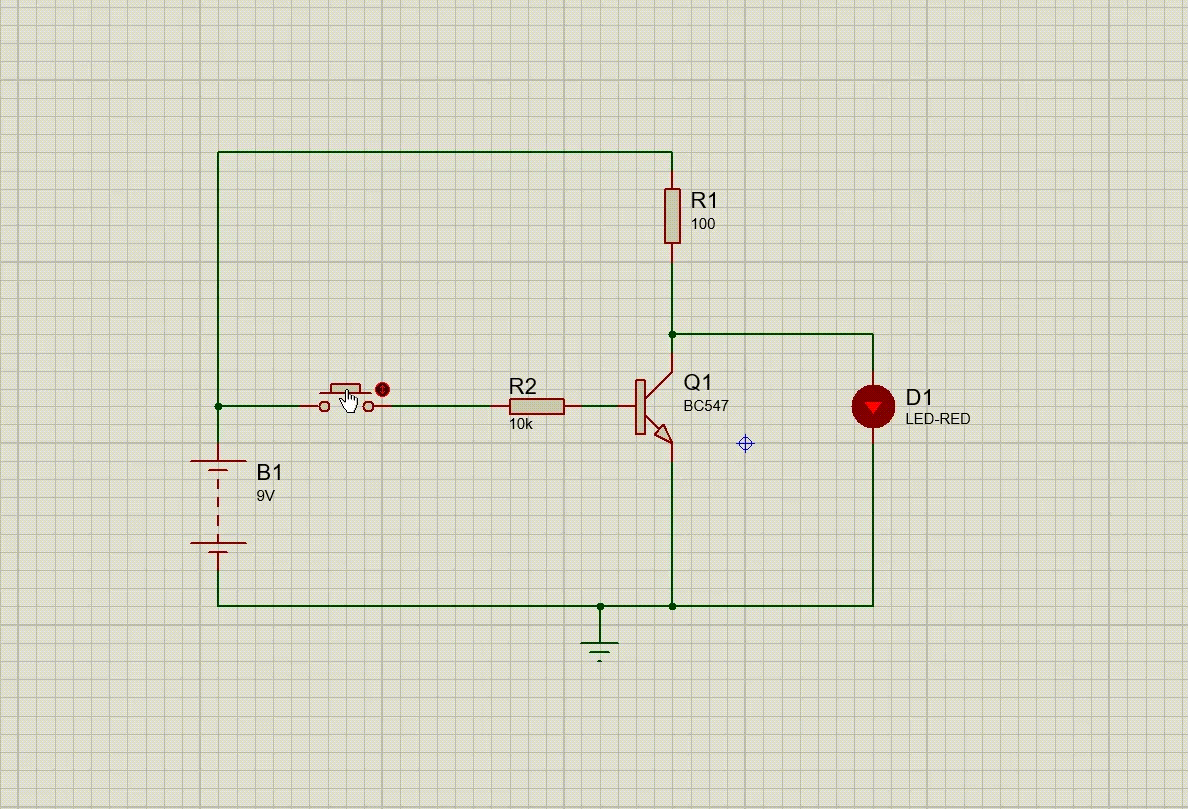1188x809 pixels.
Task: Click the battery's lower cell symbol
Action: point(217,542)
